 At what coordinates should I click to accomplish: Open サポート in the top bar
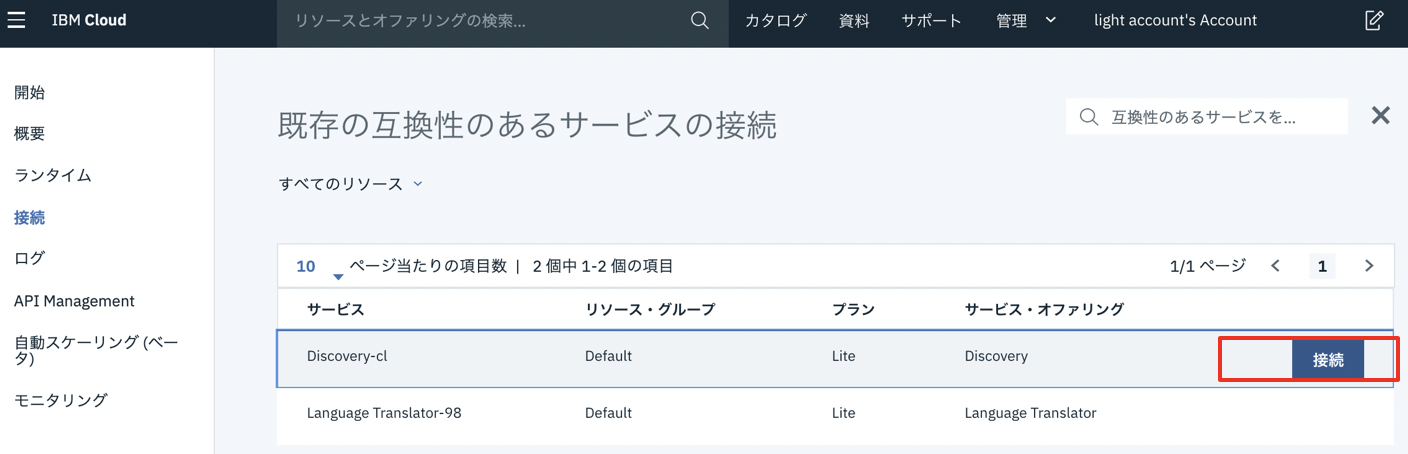(x=931, y=21)
